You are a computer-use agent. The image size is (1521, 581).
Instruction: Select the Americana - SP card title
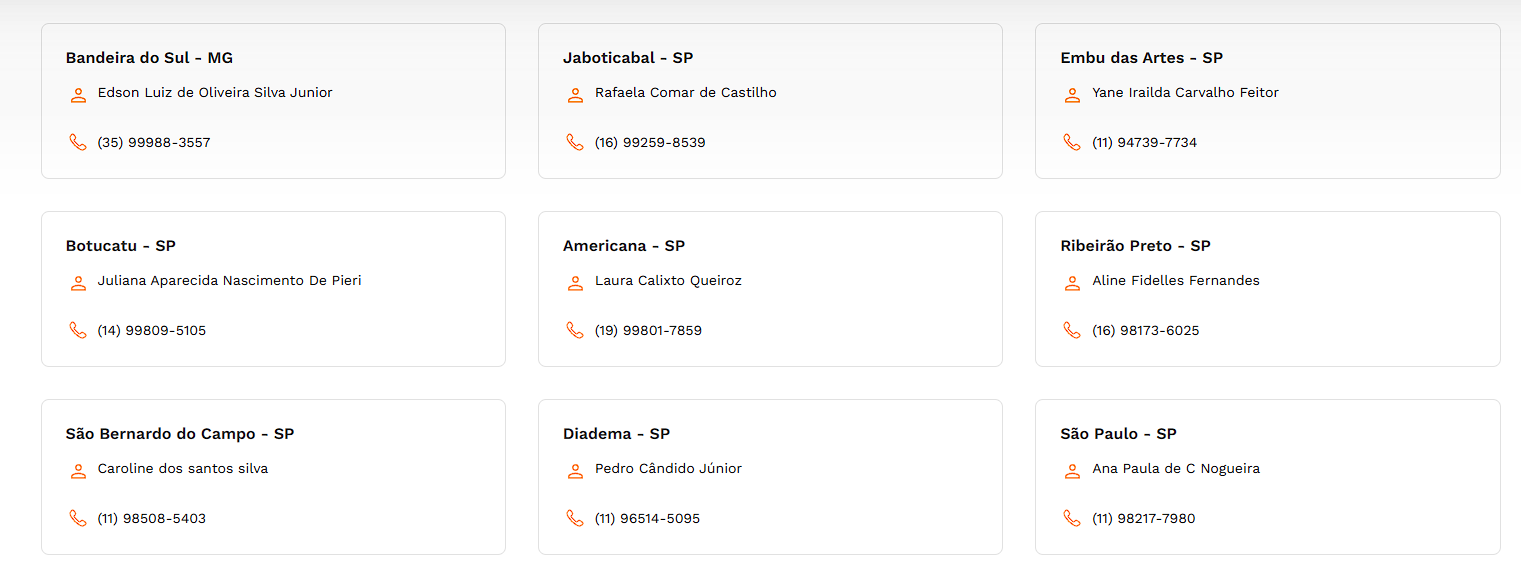pos(624,246)
